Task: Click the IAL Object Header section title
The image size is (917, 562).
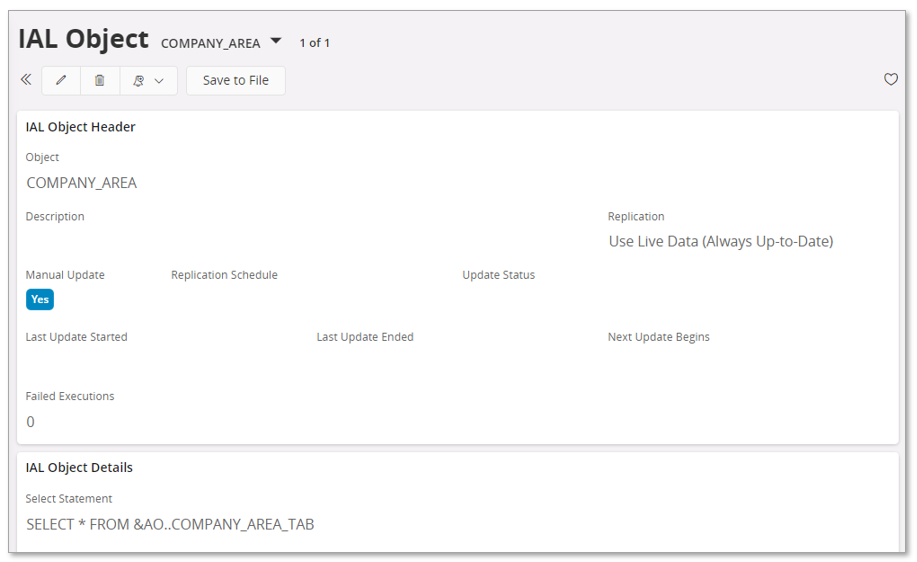Action: tap(80, 127)
